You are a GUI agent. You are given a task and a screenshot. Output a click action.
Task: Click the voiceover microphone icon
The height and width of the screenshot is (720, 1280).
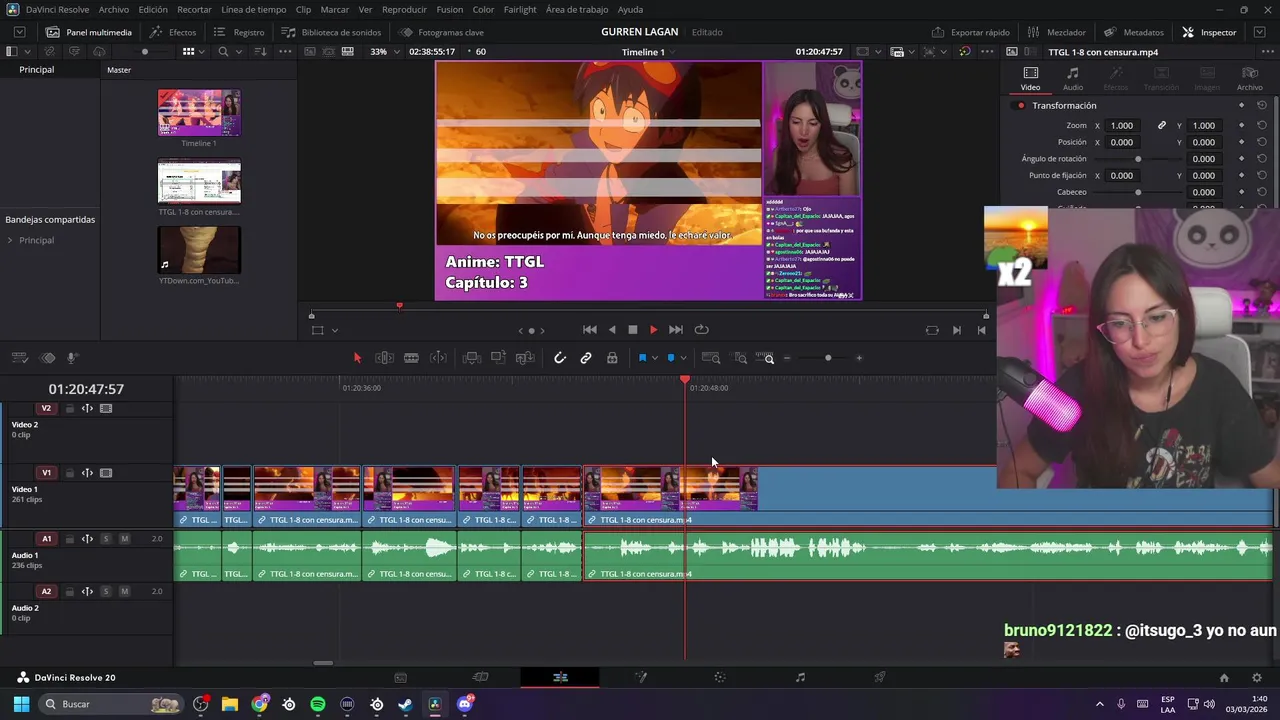point(72,358)
